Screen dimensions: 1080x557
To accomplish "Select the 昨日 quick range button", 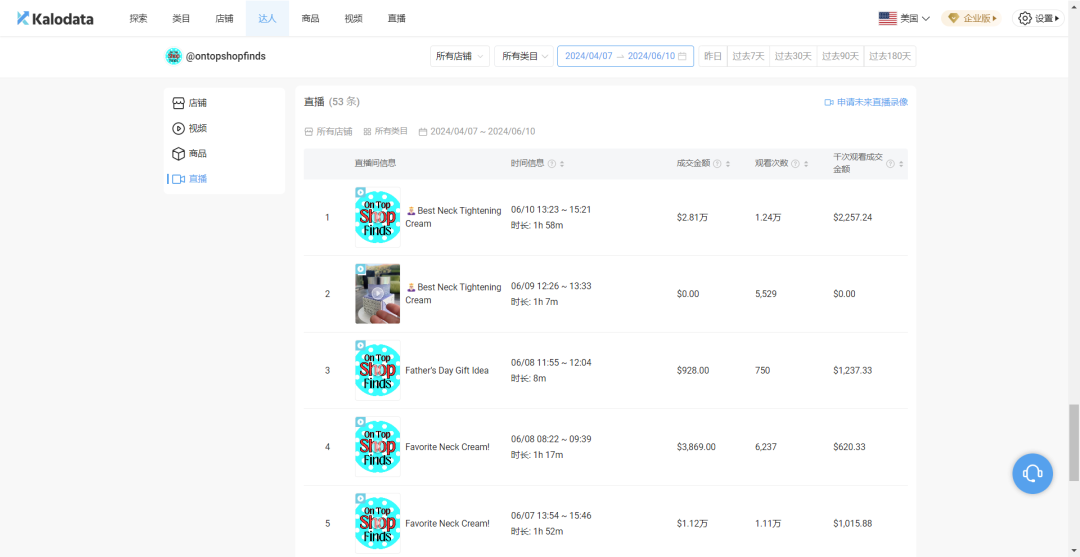I will [713, 56].
